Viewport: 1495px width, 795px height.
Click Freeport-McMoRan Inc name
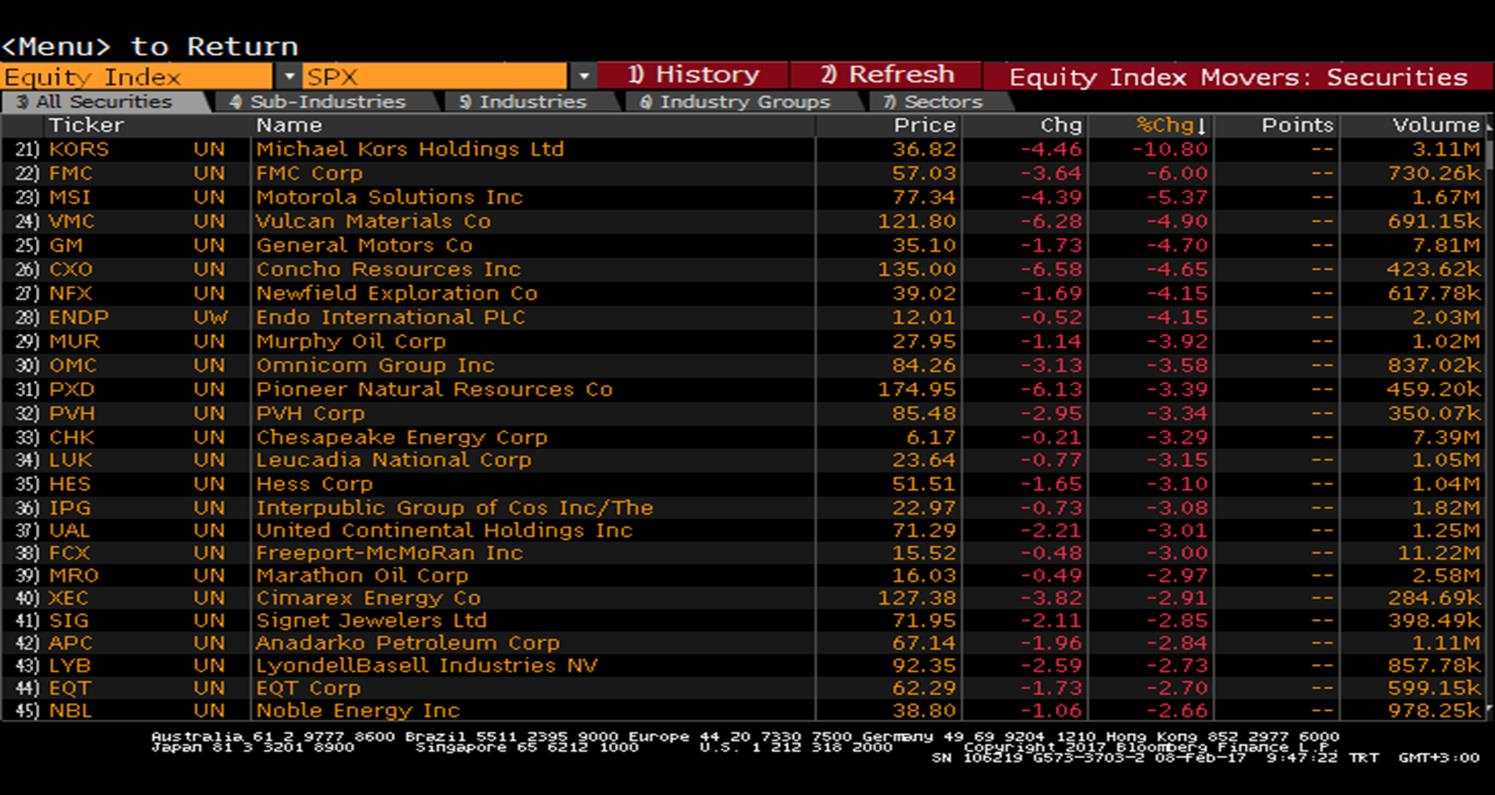click(x=389, y=554)
